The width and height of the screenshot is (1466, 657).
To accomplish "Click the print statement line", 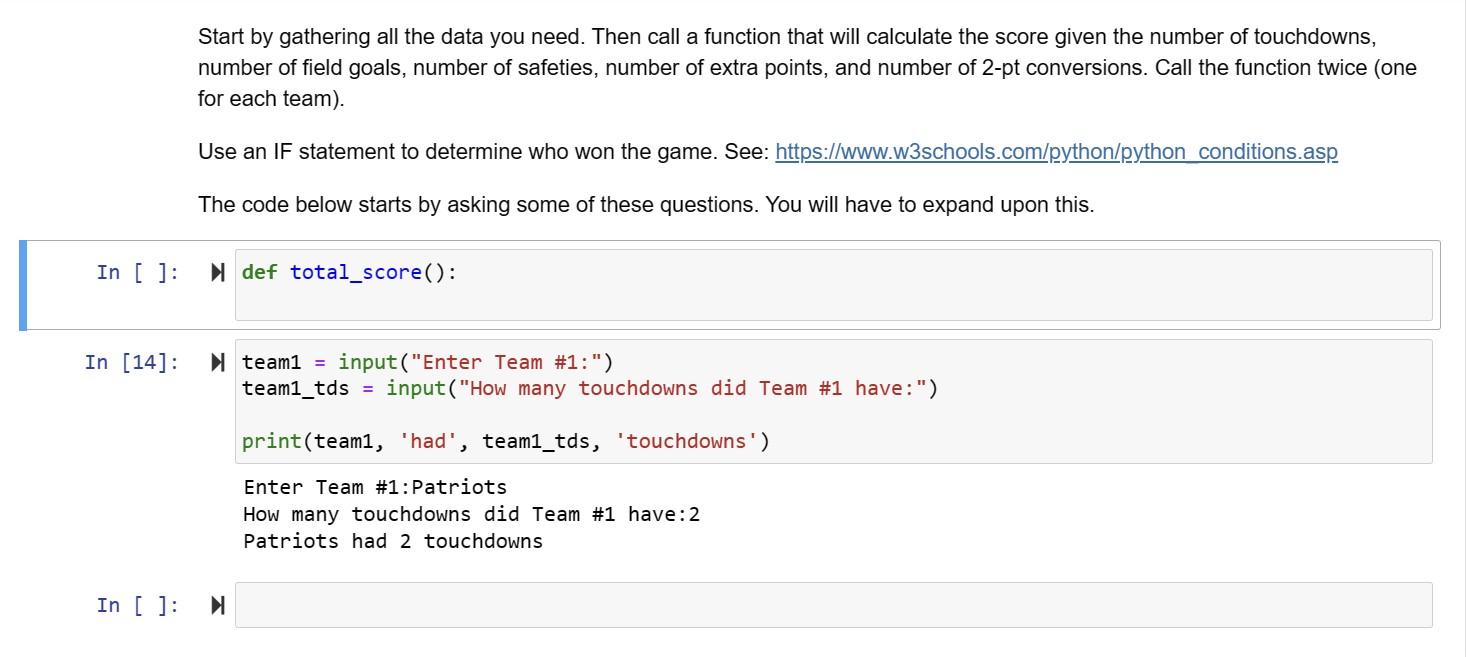I will pos(505,440).
